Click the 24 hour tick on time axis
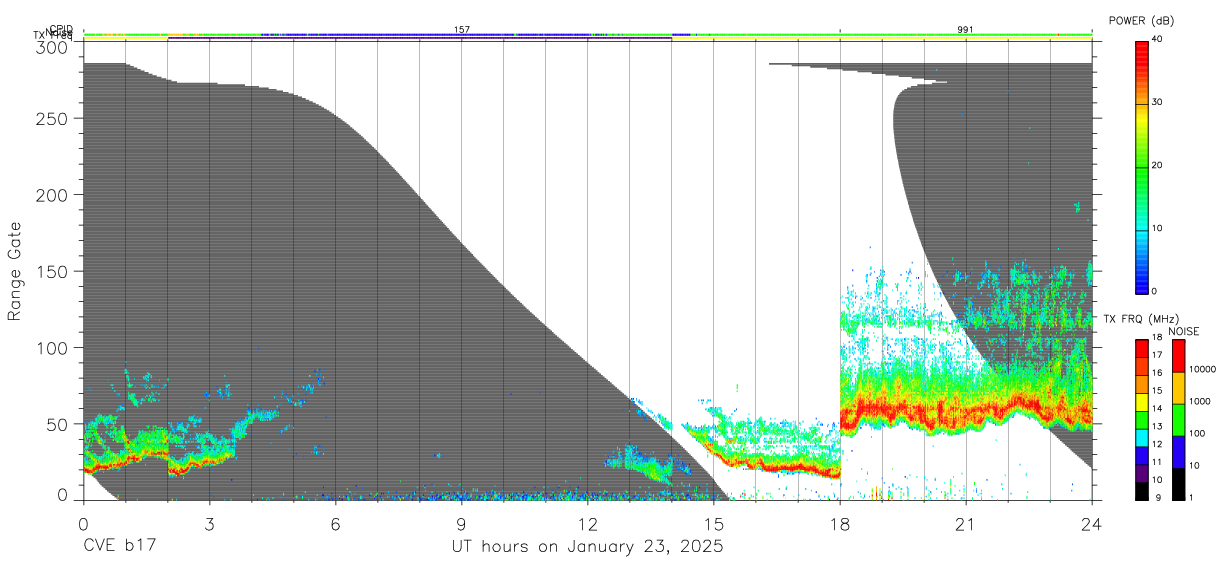 point(1092,524)
